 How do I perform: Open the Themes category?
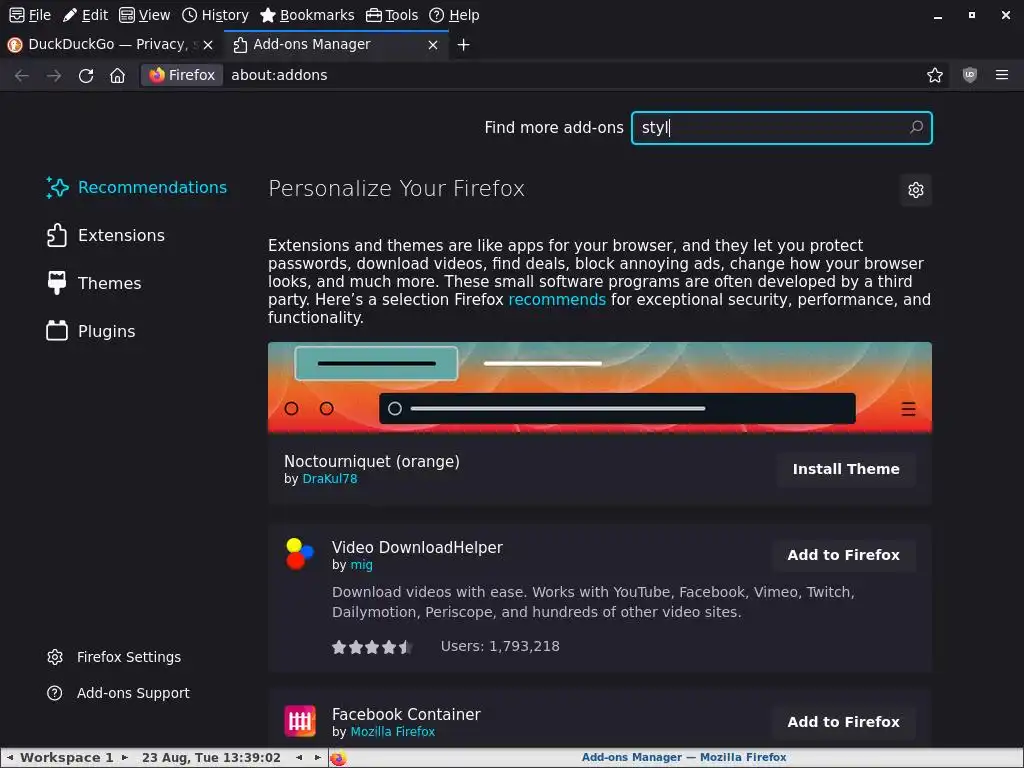tap(93, 283)
